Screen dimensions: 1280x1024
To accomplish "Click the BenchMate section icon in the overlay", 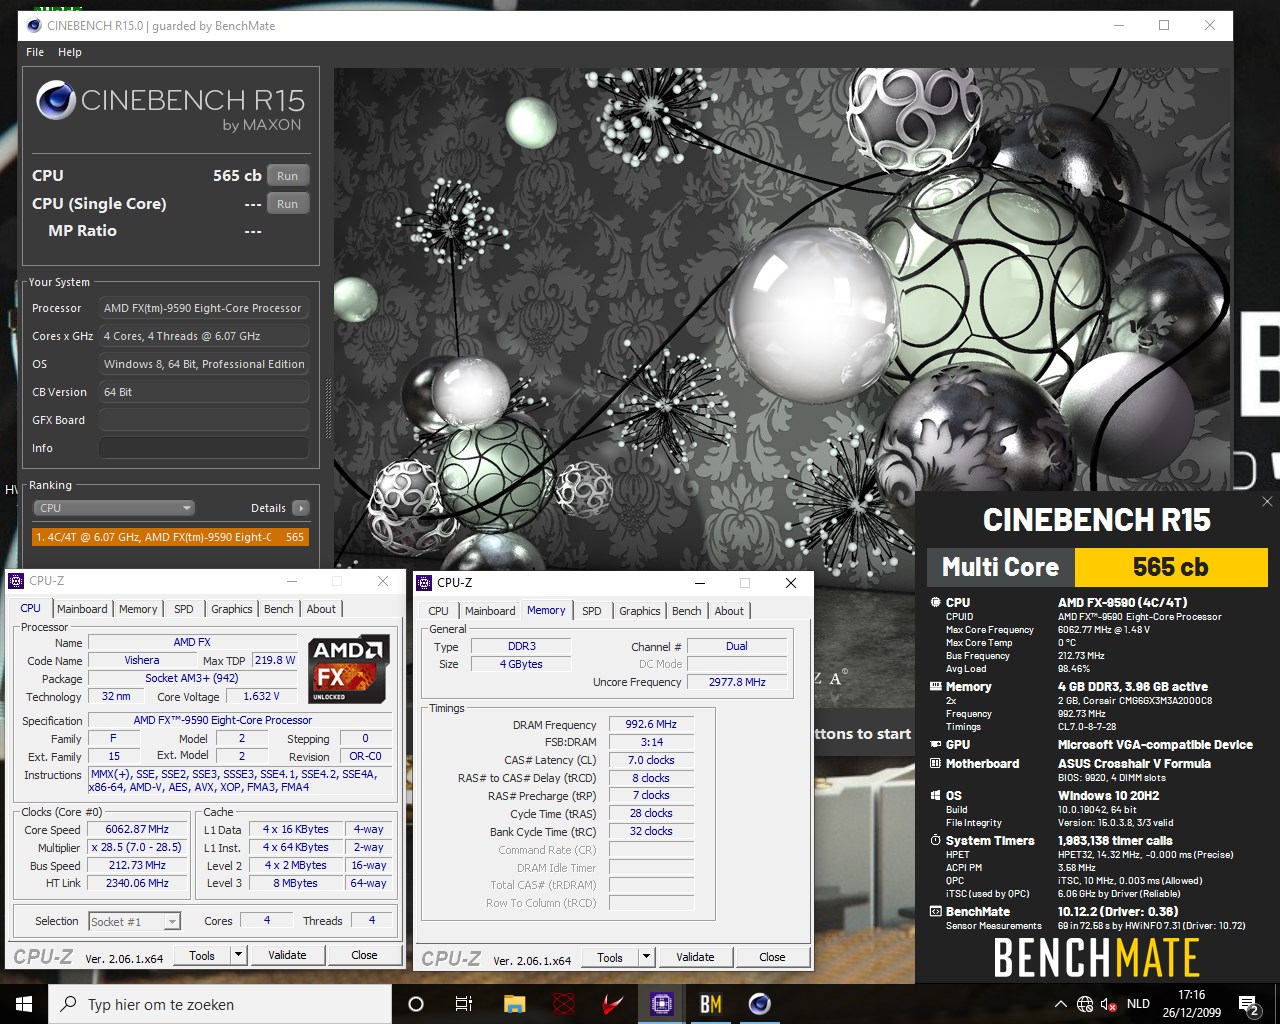I will [x=936, y=911].
